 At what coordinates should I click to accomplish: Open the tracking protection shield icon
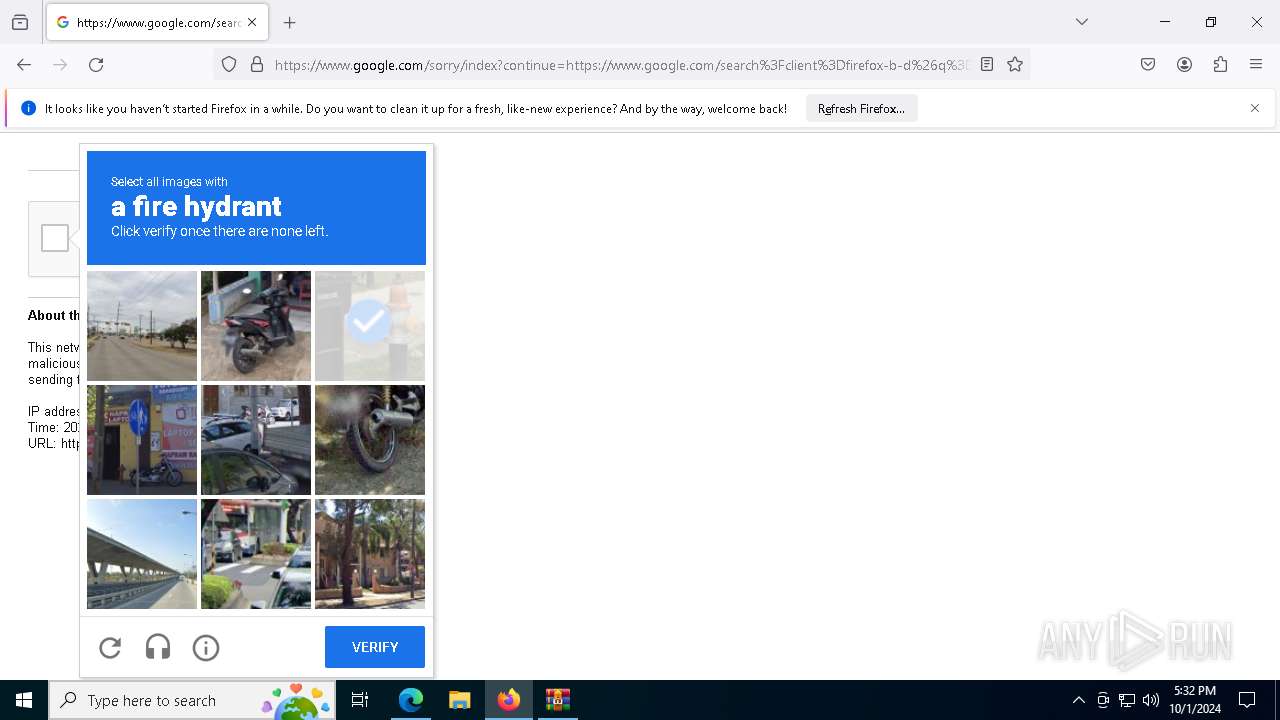[x=229, y=65]
